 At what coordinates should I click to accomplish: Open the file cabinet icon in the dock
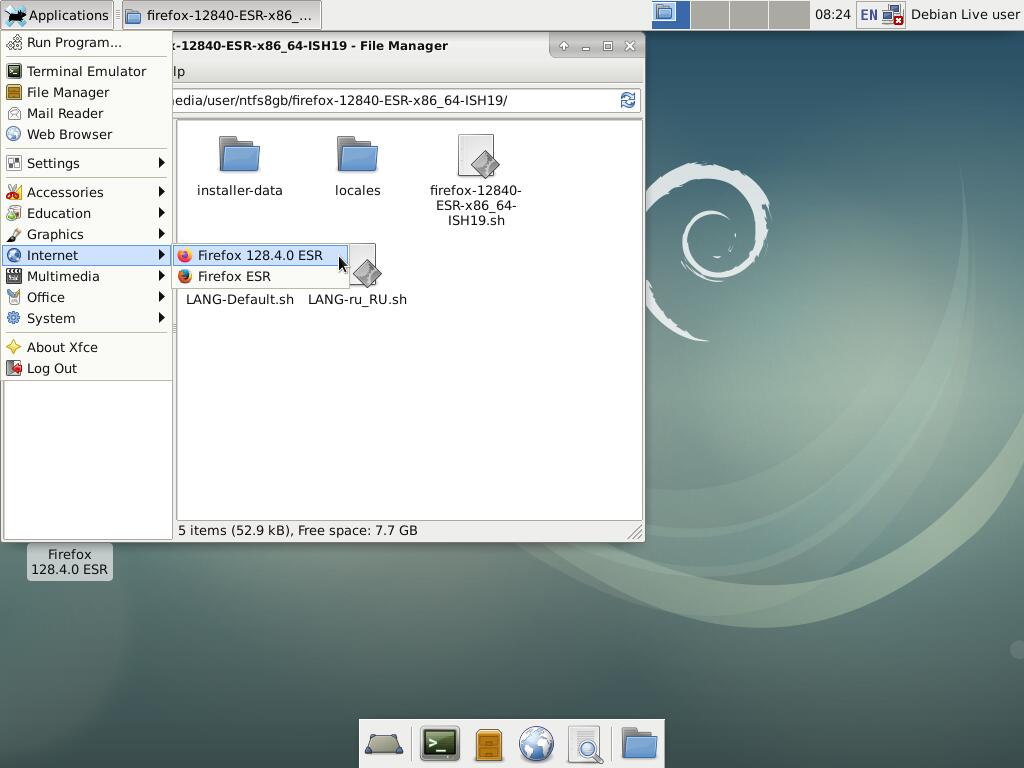tap(488, 744)
